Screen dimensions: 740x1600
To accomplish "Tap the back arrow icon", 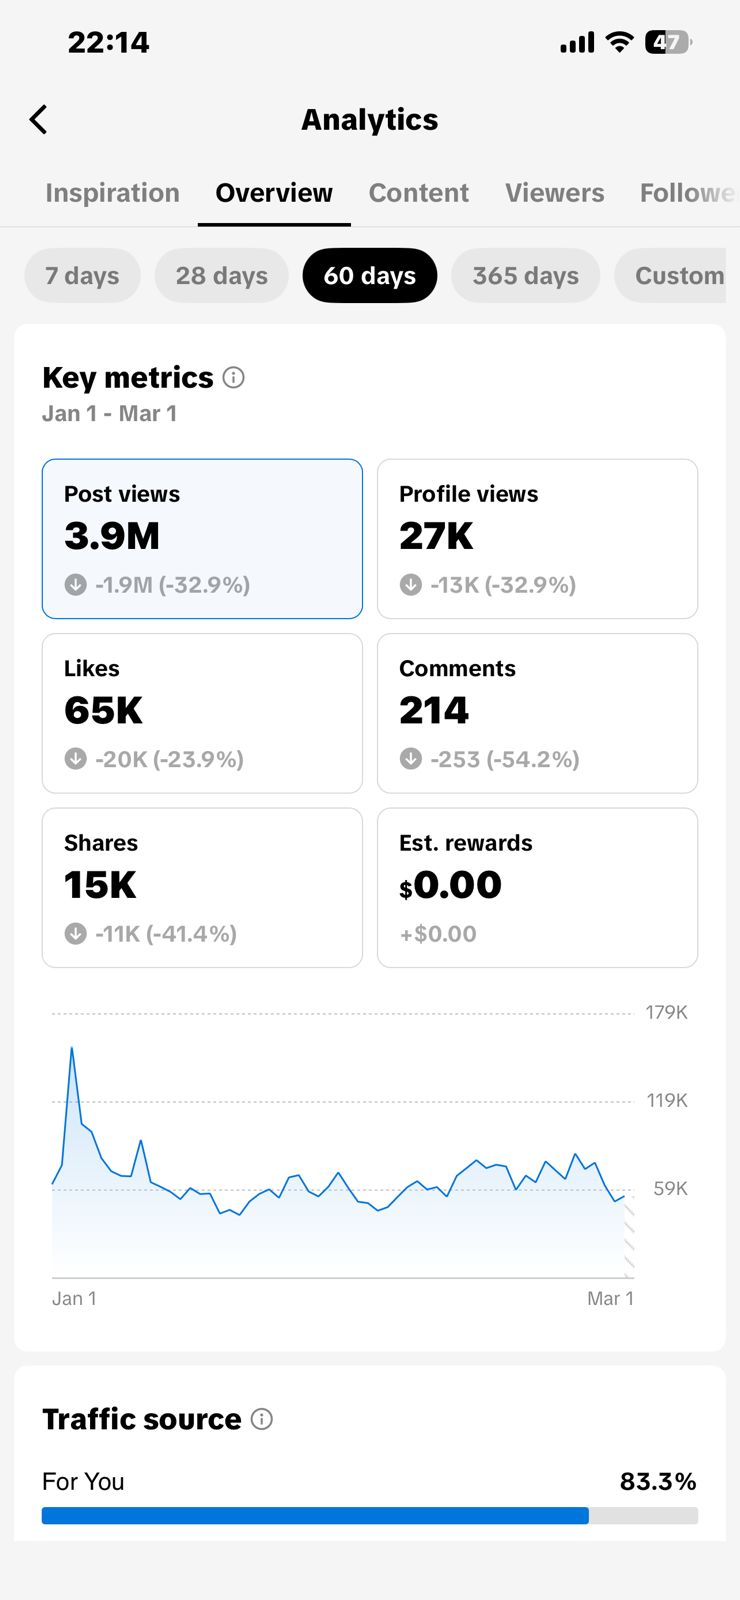I will 39,120.
